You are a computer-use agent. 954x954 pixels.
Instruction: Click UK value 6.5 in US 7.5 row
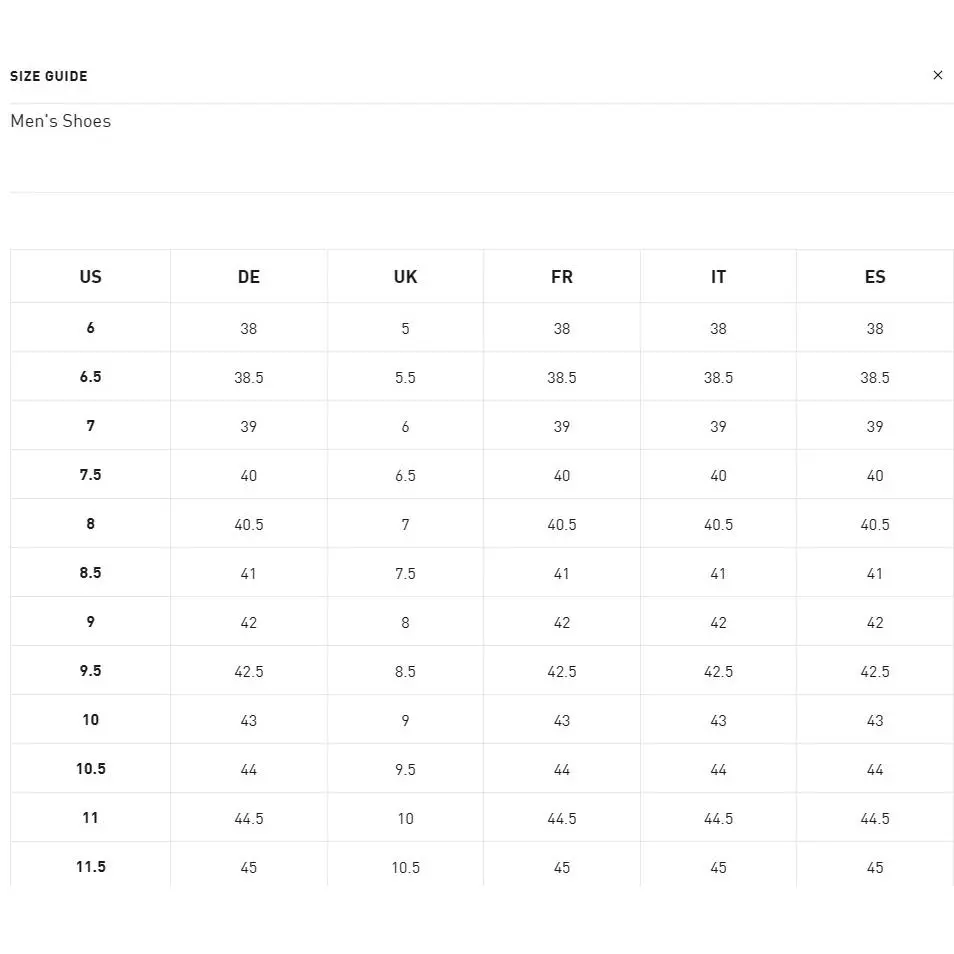405,476
